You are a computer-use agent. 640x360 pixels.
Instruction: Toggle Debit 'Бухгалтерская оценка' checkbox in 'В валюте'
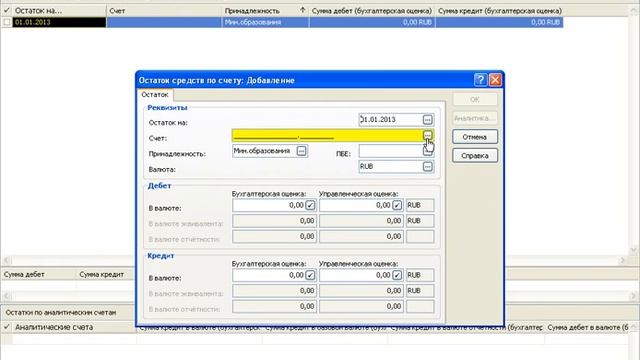310,205
